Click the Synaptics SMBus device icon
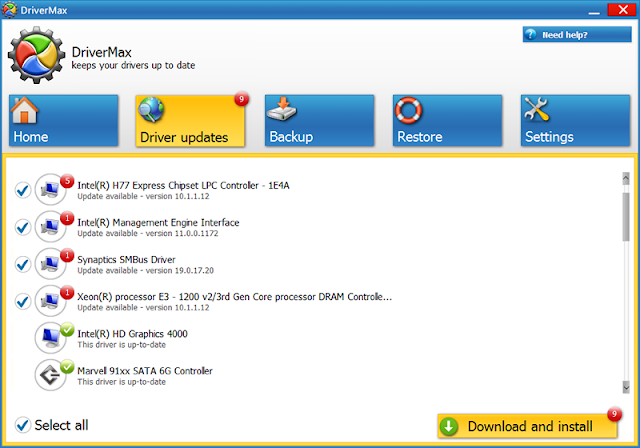 point(50,264)
